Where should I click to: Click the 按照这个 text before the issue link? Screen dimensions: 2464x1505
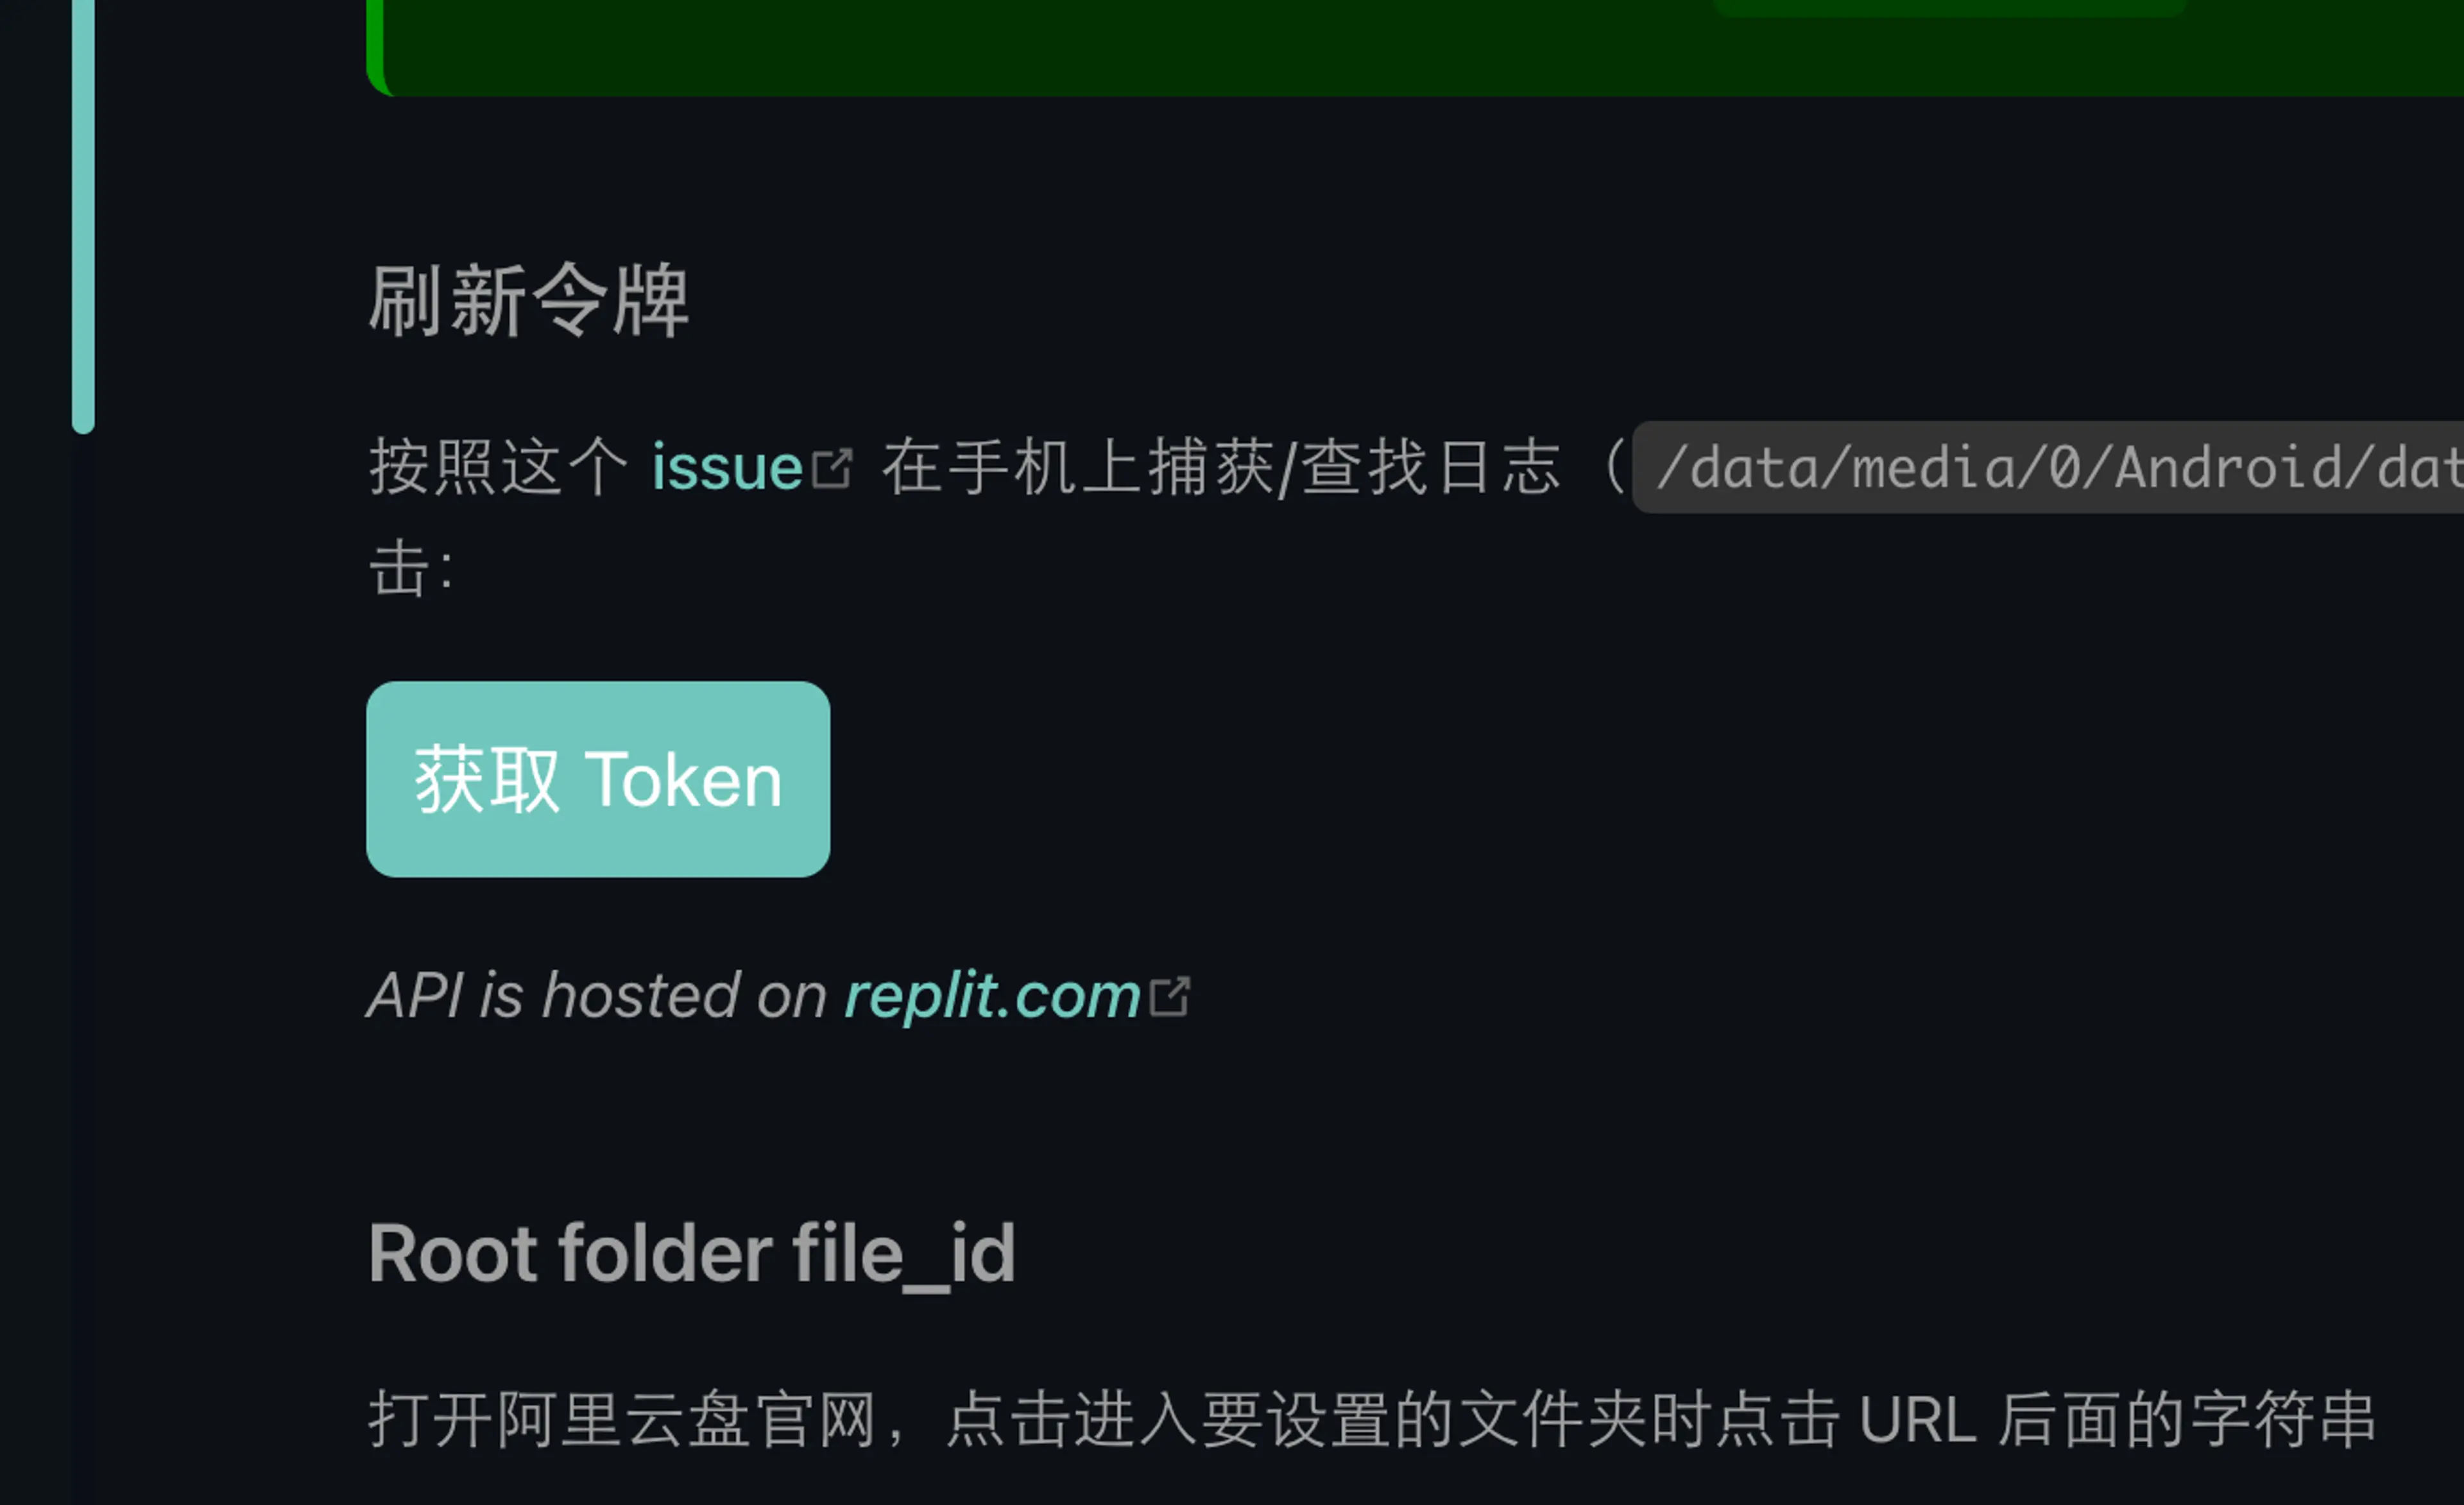coord(498,467)
